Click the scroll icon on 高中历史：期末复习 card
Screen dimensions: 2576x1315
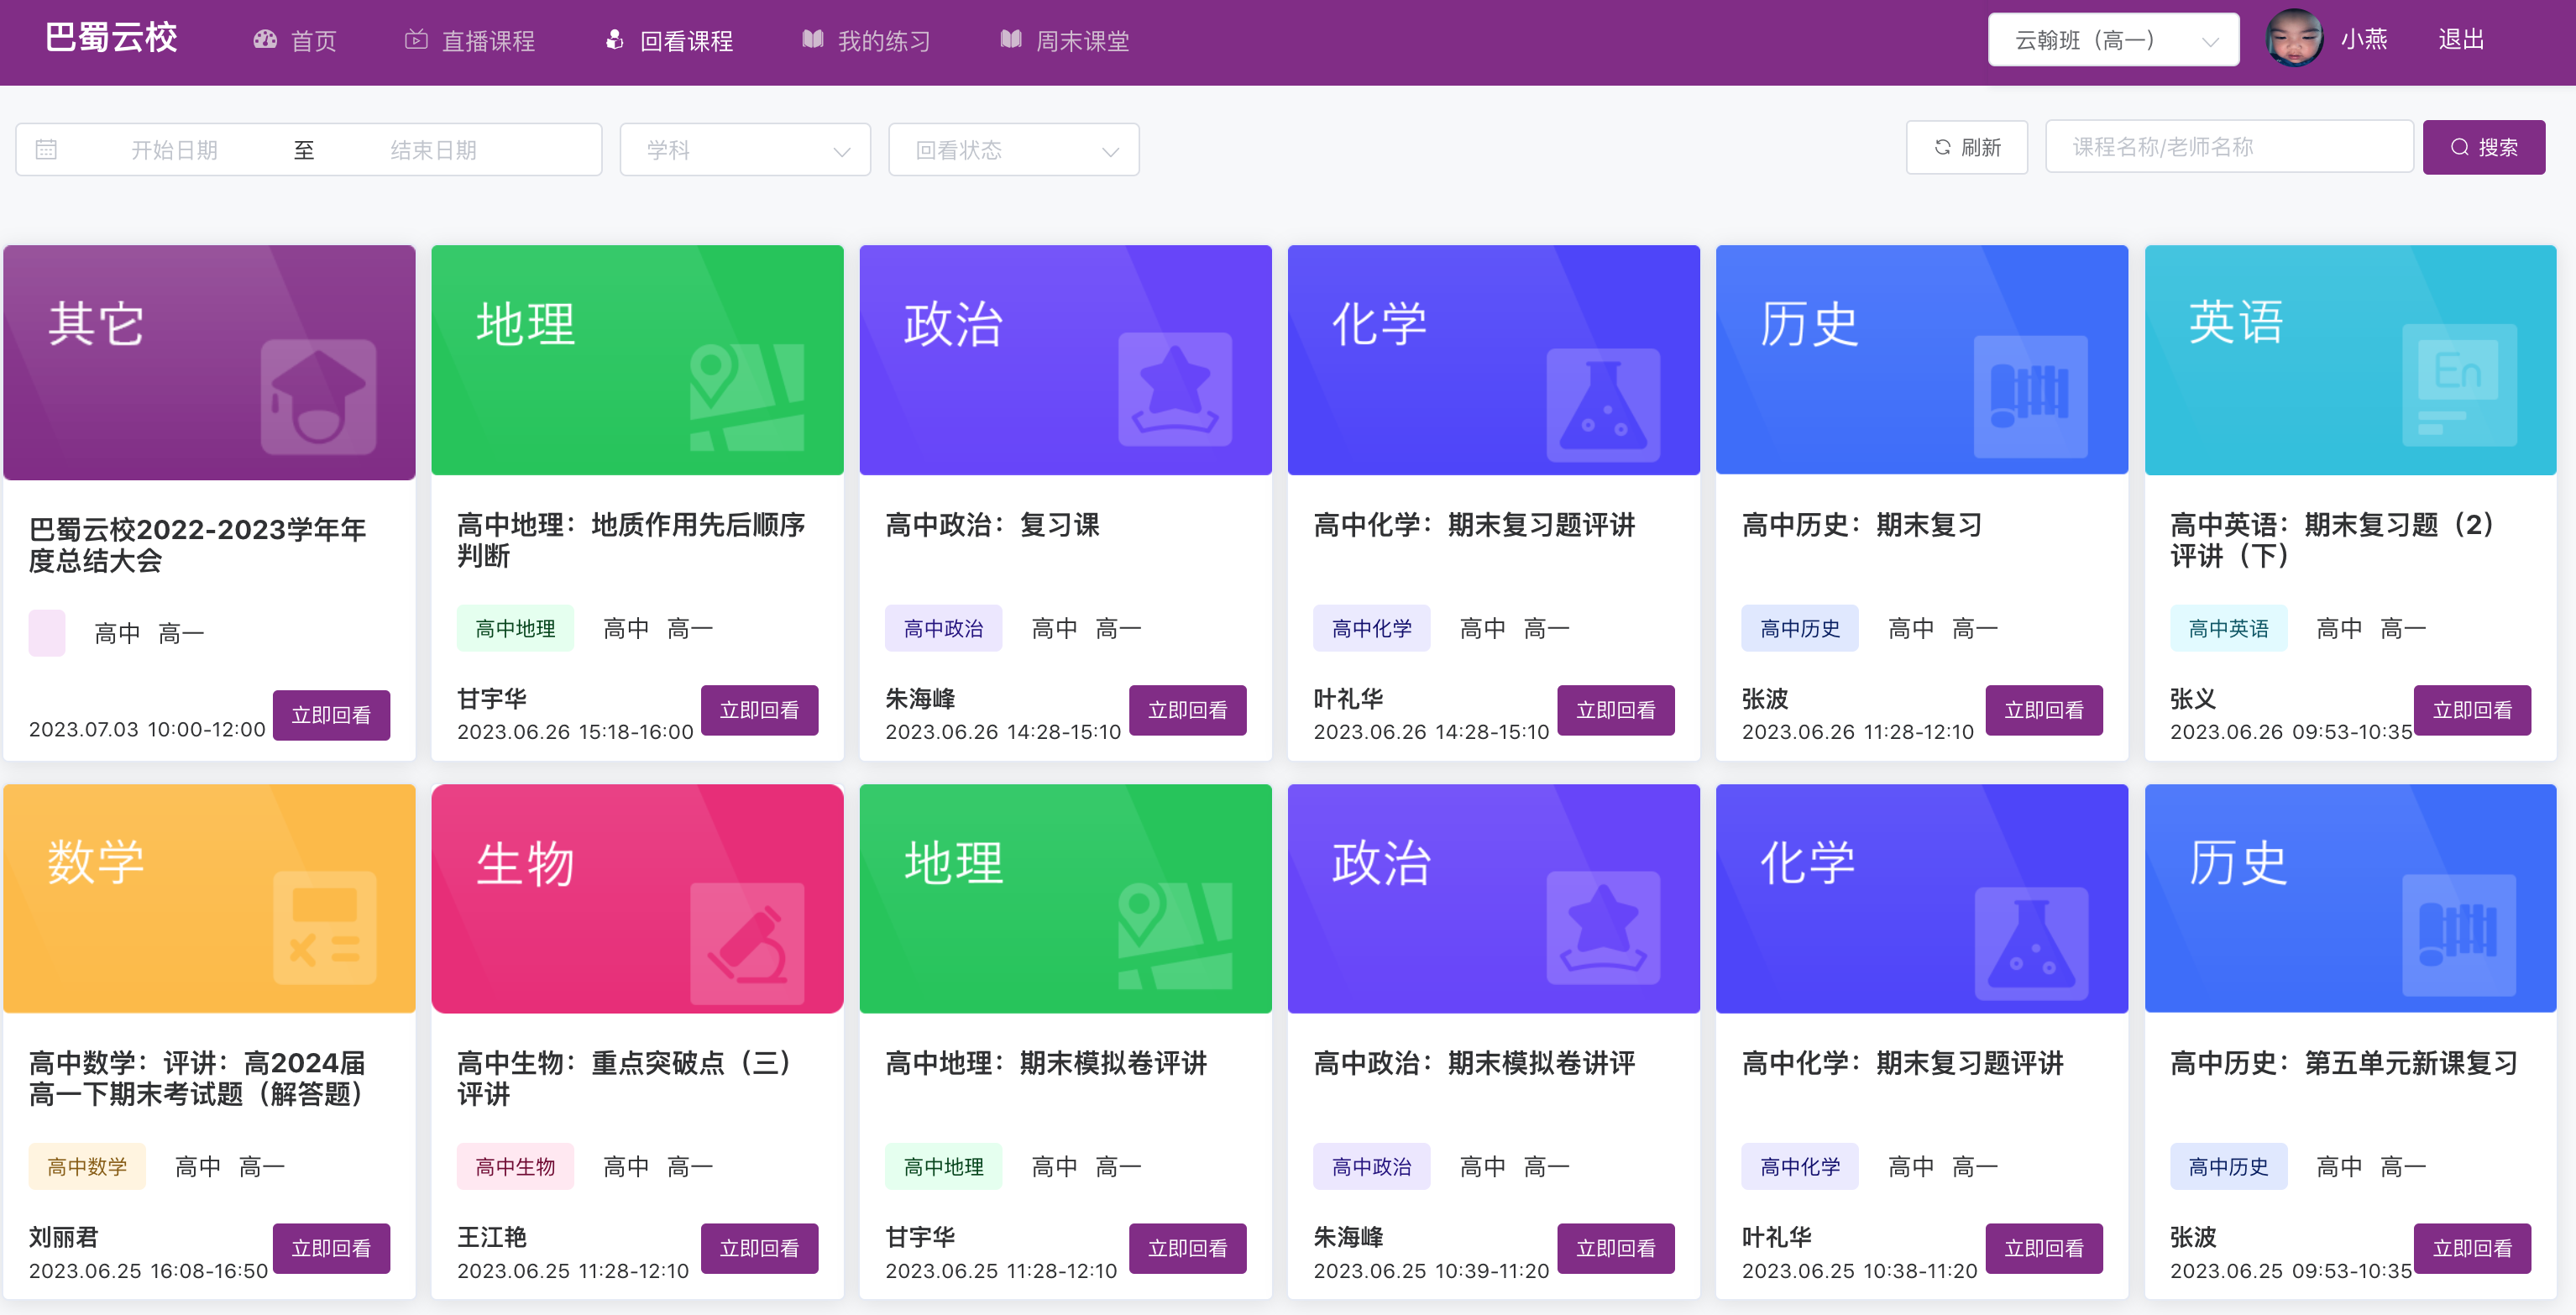(2031, 397)
